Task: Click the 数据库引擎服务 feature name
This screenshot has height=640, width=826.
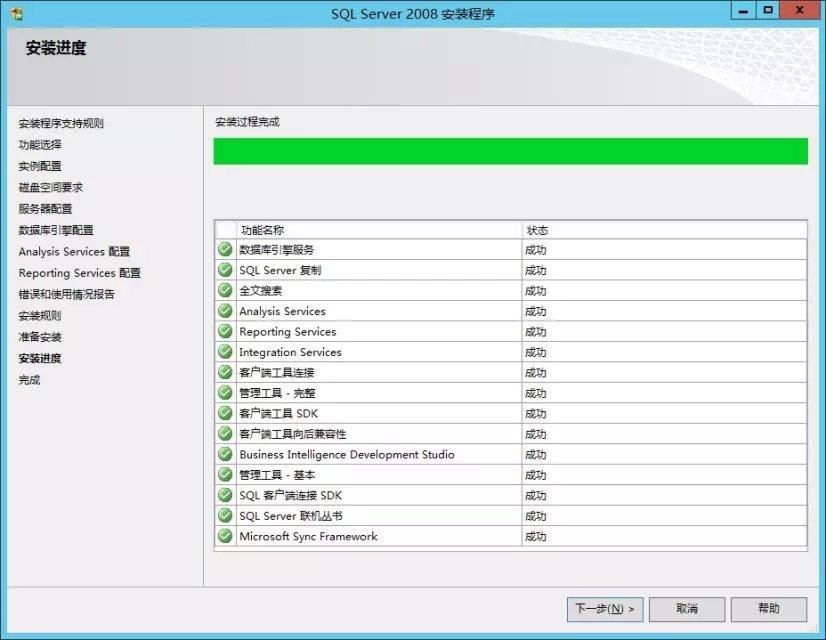Action: coord(277,250)
